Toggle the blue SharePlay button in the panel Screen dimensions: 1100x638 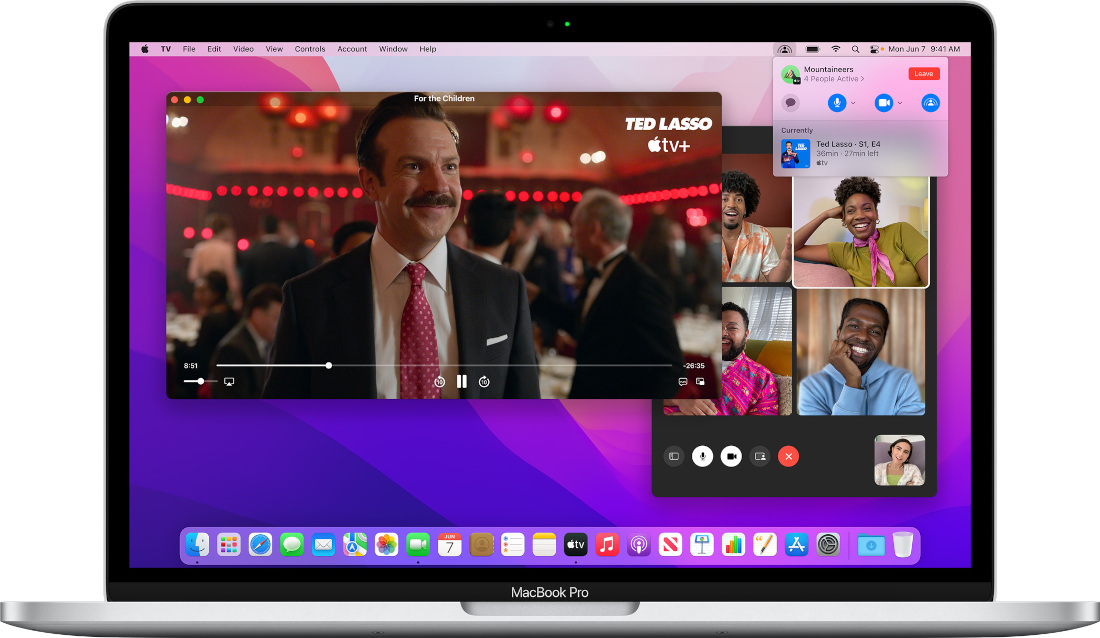[930, 103]
